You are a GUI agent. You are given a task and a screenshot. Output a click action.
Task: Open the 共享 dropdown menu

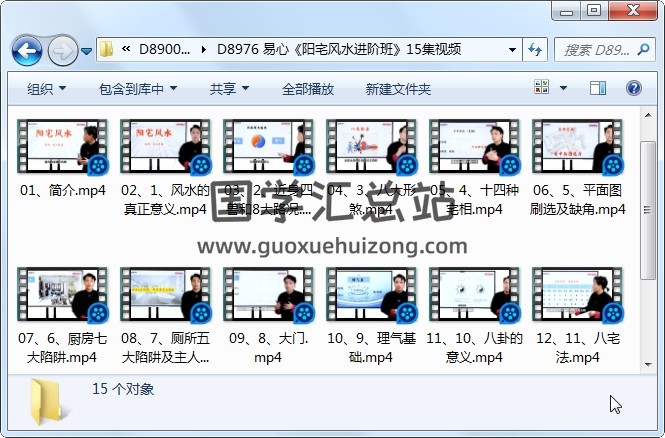[x=229, y=89]
